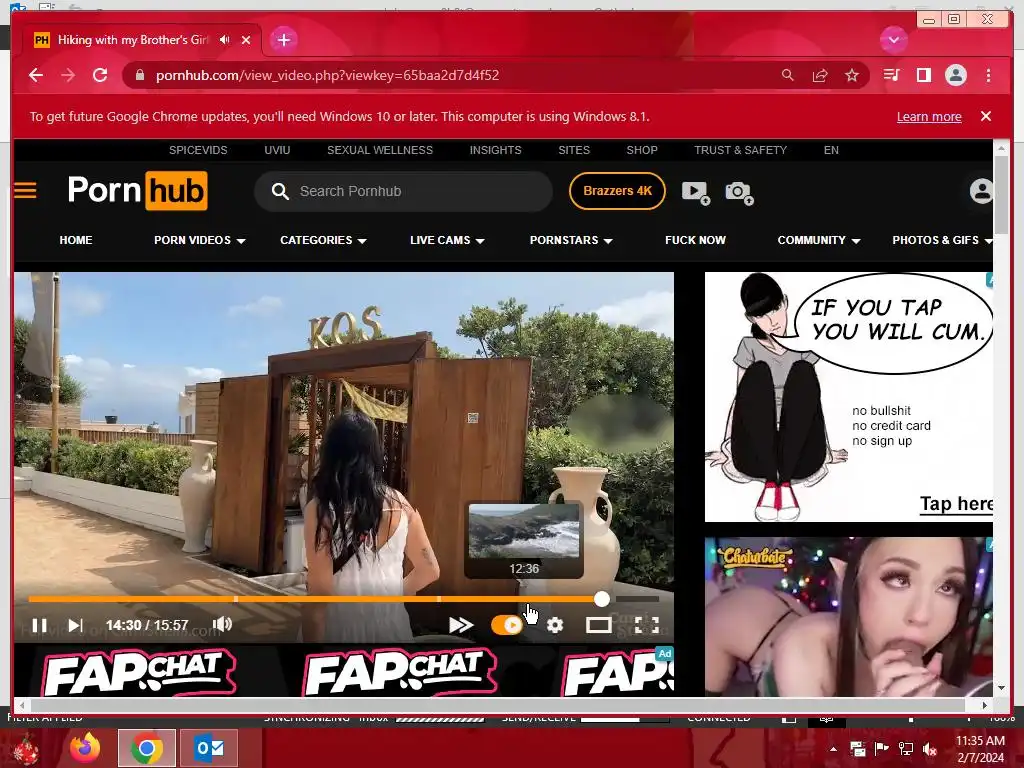Viewport: 1024px width, 768px height.
Task: Click the magnifier icon in the site search box
Action: pos(280,191)
